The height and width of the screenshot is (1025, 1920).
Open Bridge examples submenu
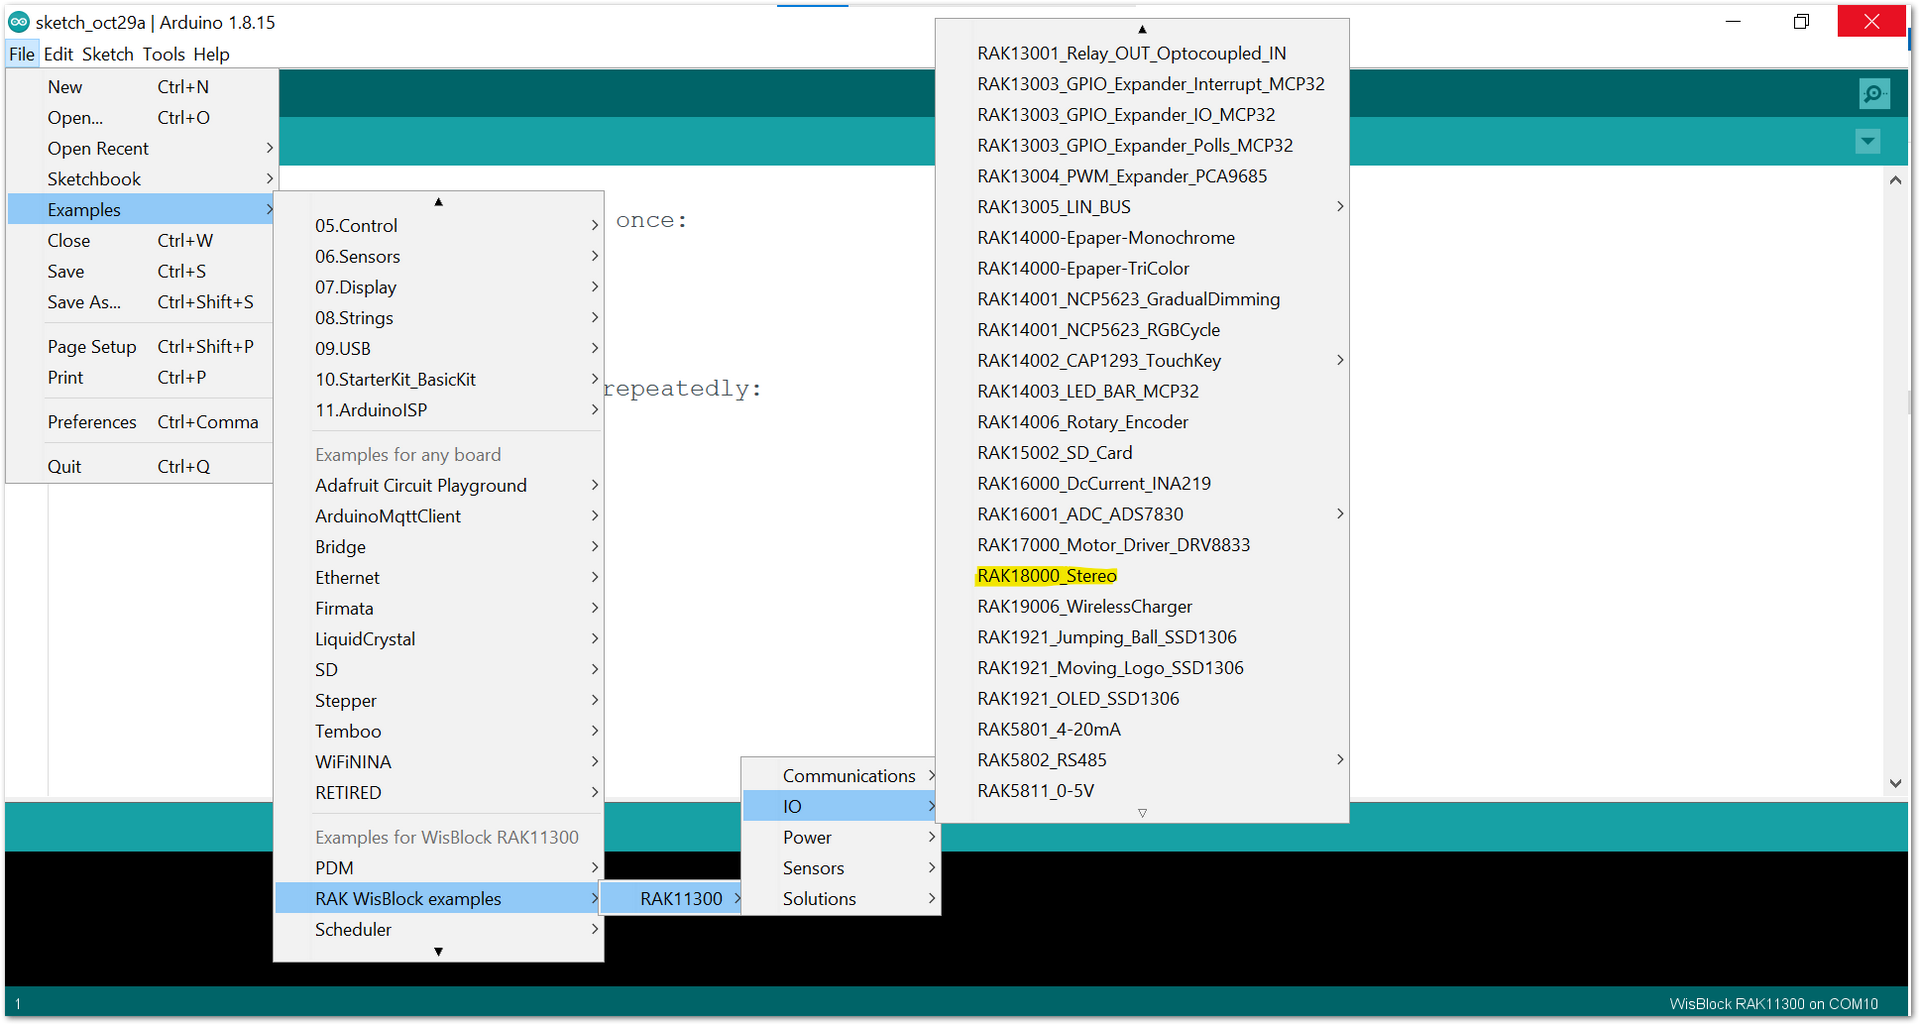click(x=439, y=547)
